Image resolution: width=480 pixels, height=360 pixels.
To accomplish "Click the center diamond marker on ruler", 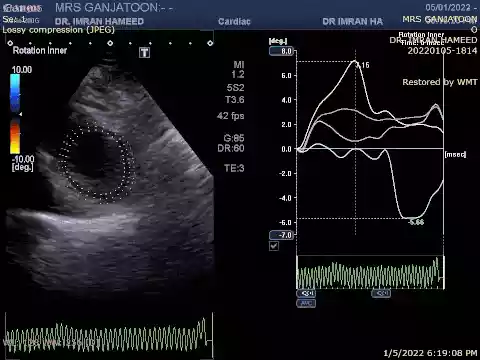I will click(x=110, y=43).
